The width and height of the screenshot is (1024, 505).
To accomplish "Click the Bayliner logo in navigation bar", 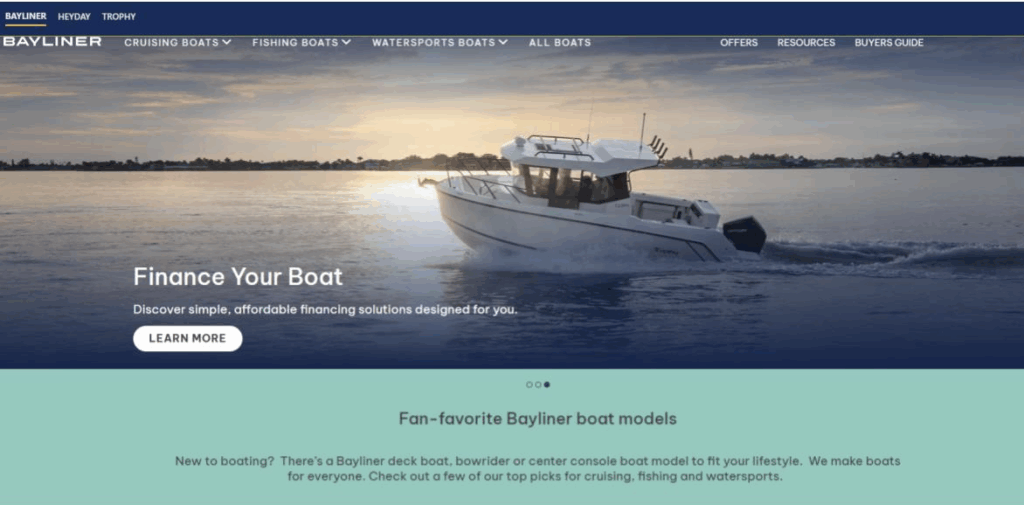I will pos(52,42).
